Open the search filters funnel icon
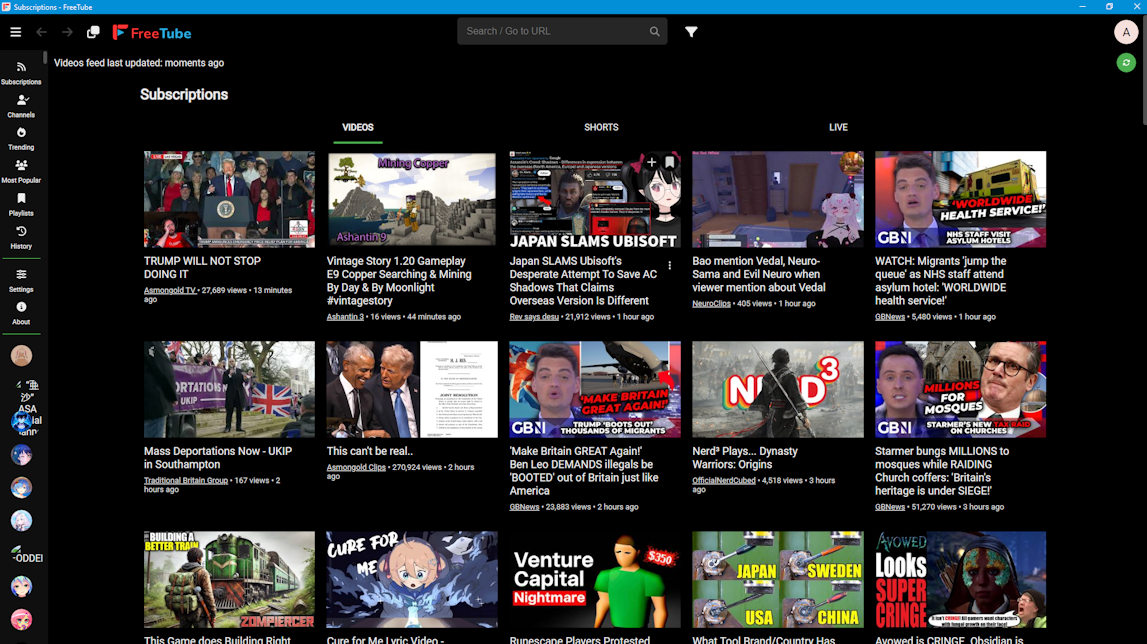 [691, 31]
